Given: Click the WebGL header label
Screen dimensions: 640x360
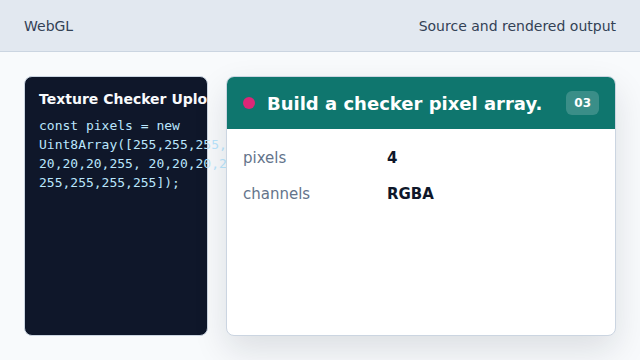Looking at the screenshot, I should 49,26.
